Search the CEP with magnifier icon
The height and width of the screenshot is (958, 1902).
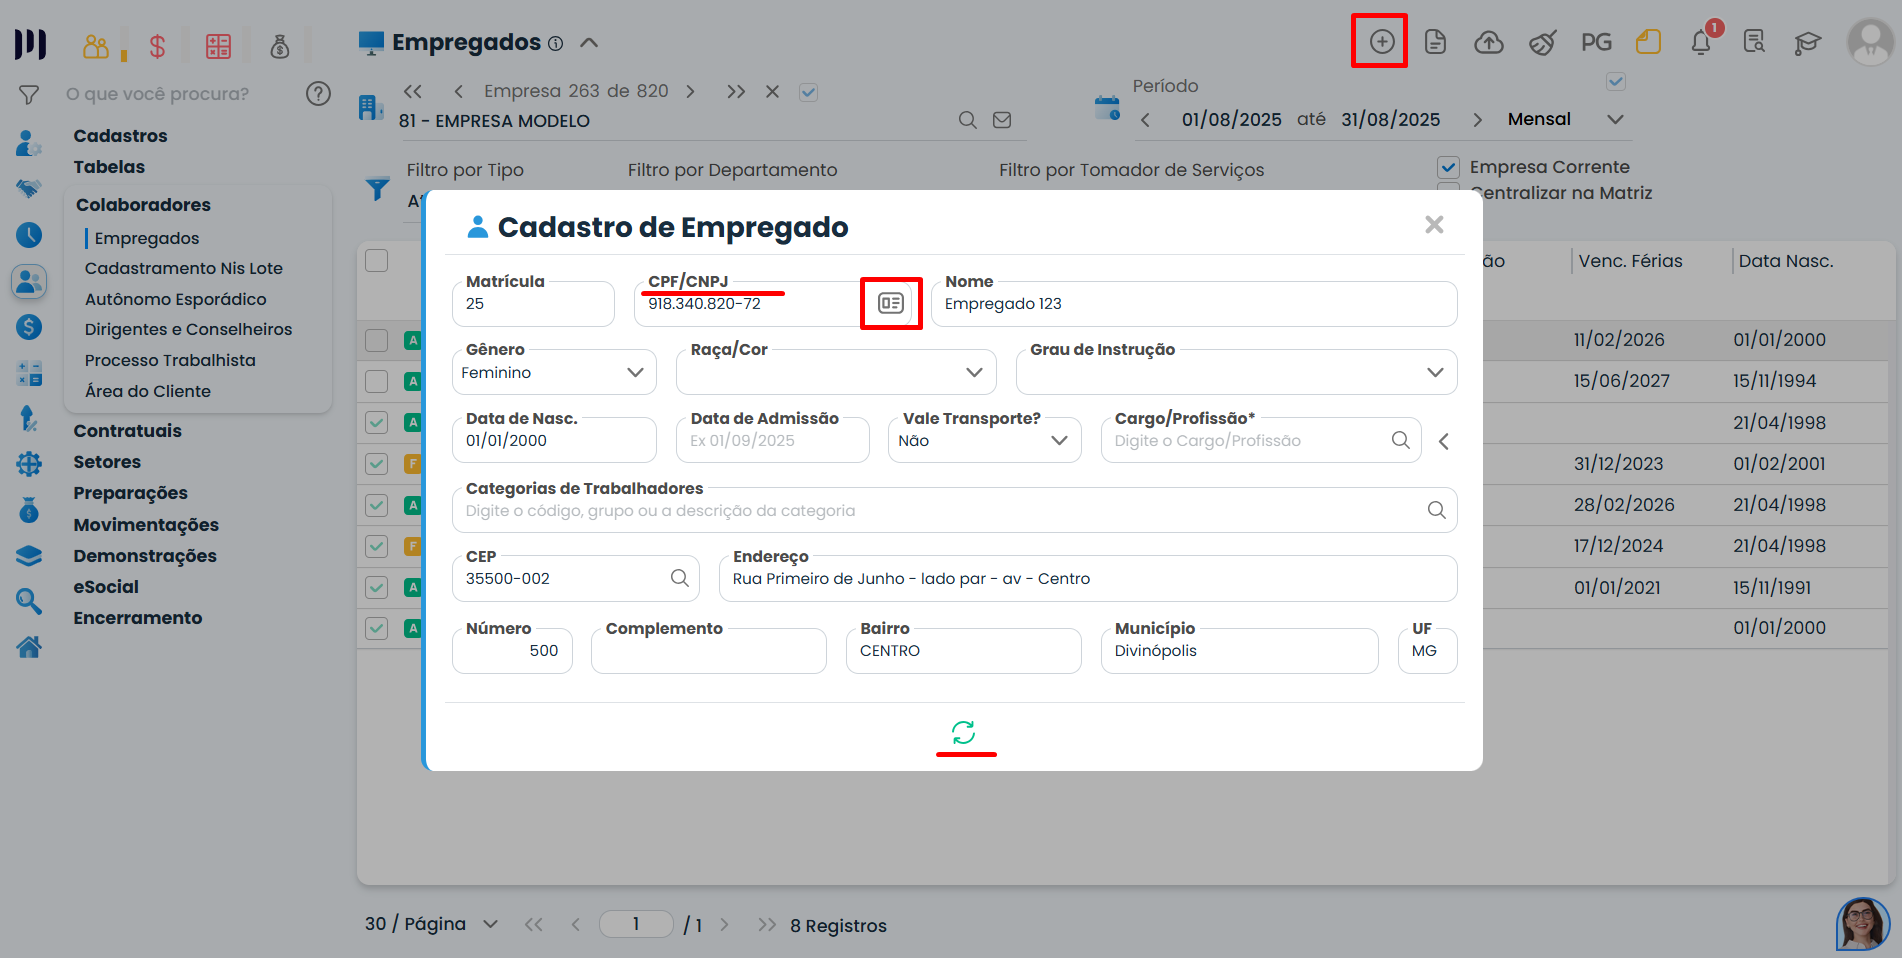[x=680, y=578]
